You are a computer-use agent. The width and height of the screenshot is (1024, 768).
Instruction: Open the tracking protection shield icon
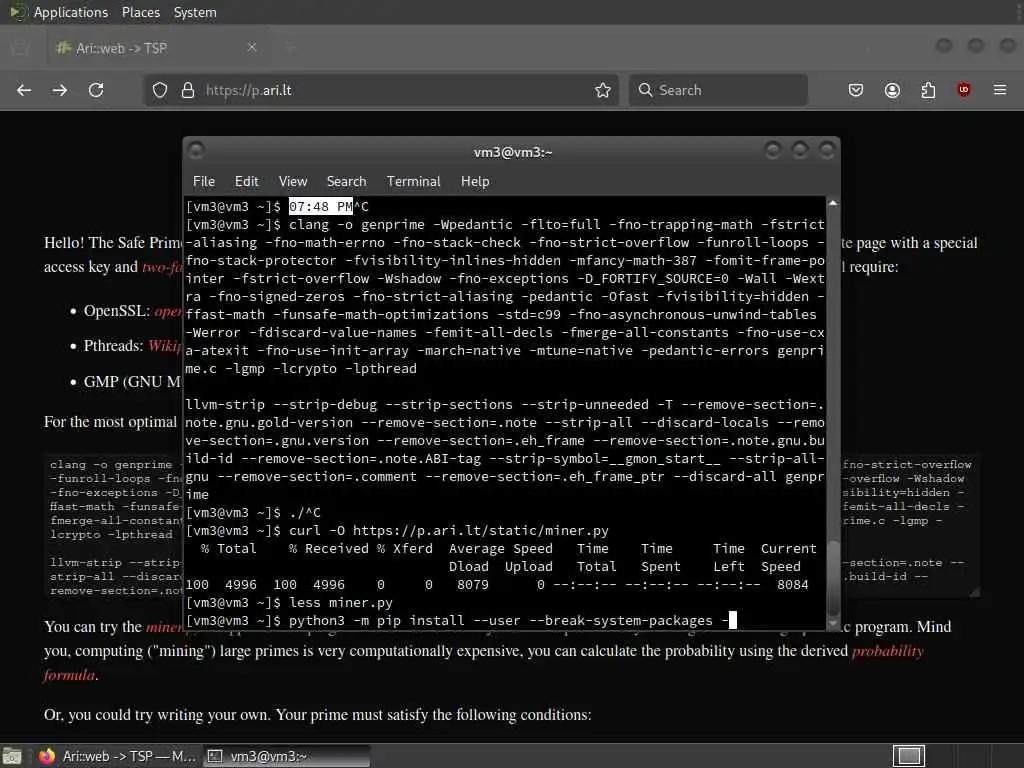point(160,90)
